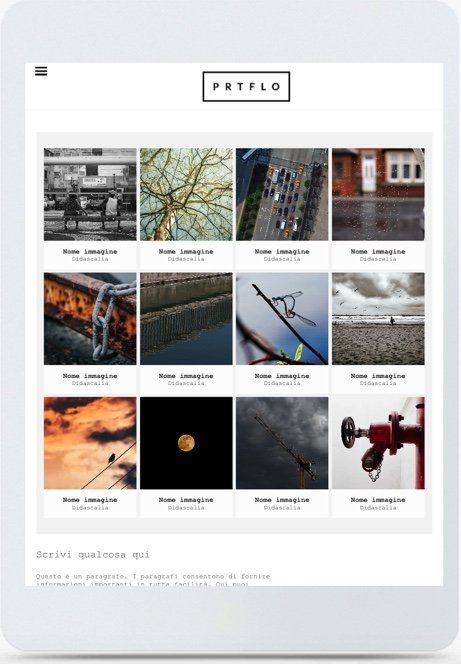Open the full moon photo
461x664 pixels.
(x=186, y=443)
